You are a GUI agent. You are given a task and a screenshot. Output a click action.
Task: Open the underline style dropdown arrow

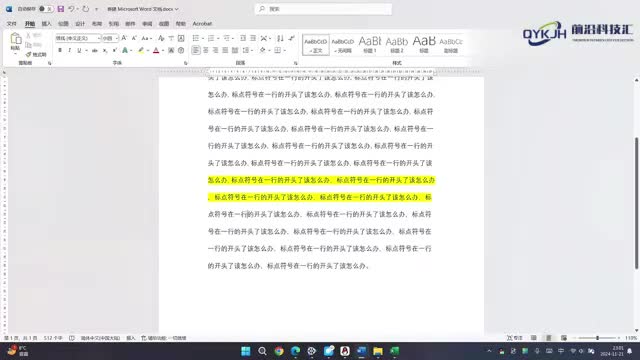(87, 51)
